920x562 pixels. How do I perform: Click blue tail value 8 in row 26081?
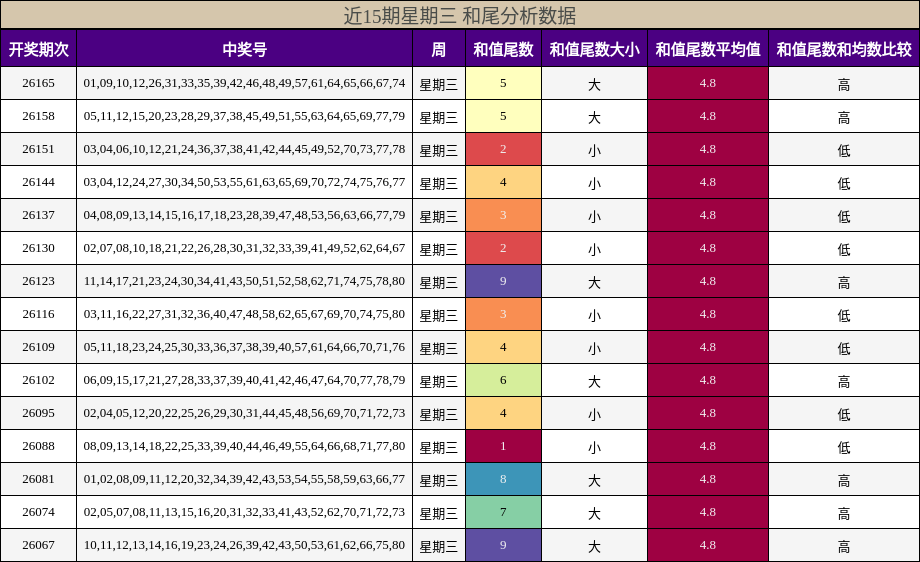coord(503,479)
